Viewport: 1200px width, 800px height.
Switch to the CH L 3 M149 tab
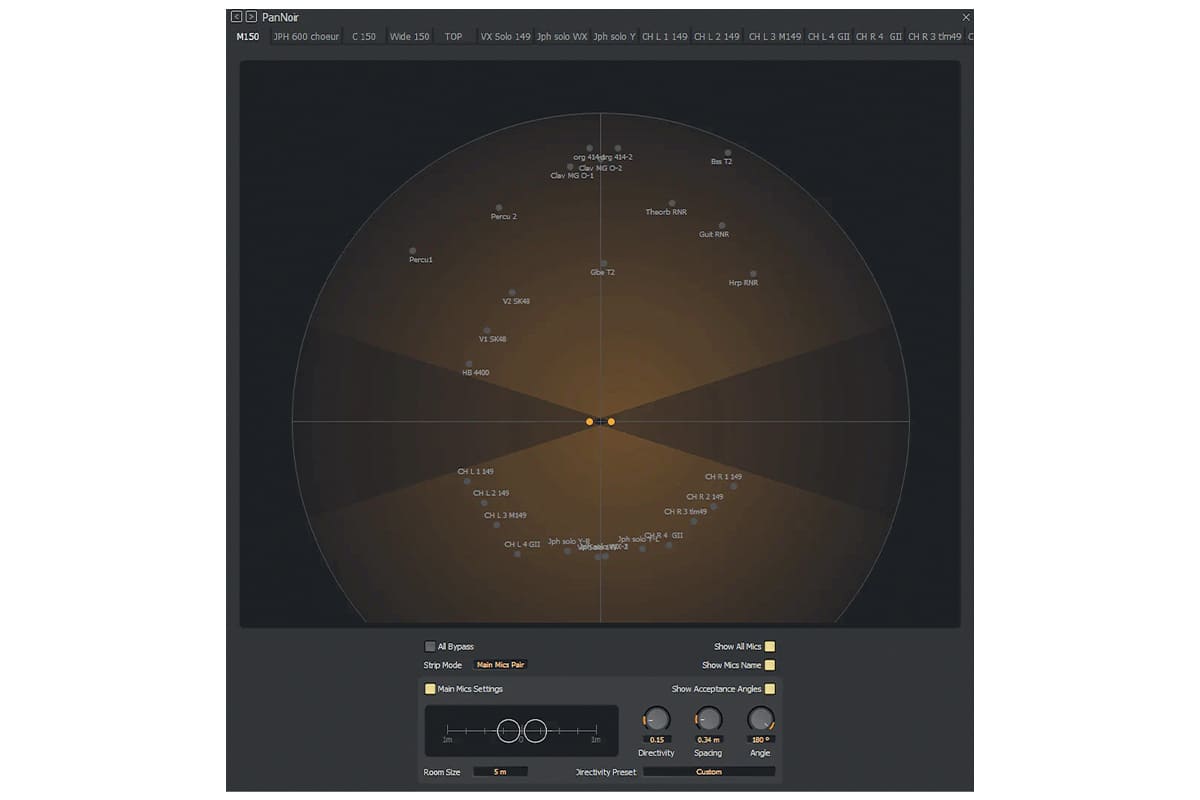point(775,37)
